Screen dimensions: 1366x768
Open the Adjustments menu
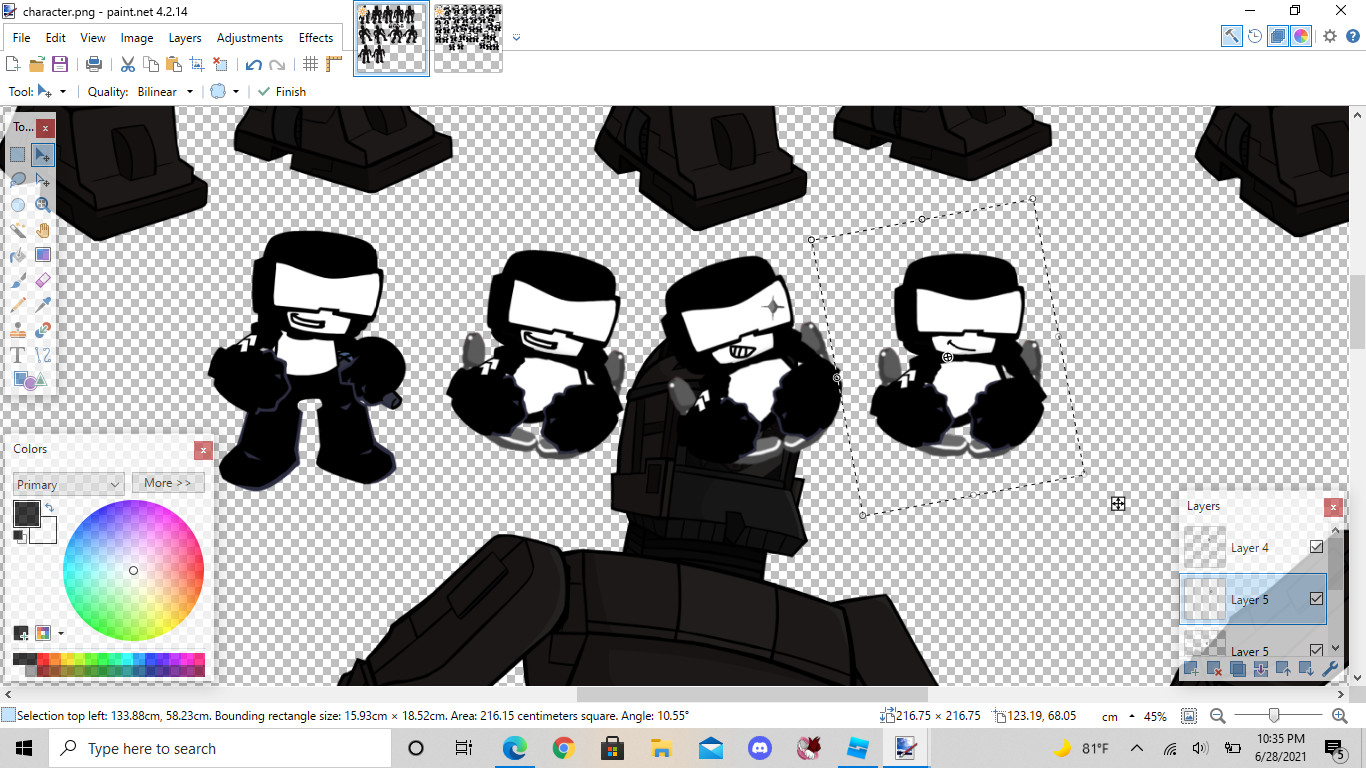point(249,38)
